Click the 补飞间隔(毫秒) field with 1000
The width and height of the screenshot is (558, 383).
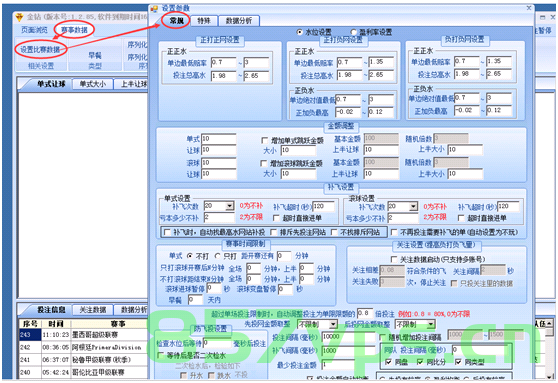point(348,351)
